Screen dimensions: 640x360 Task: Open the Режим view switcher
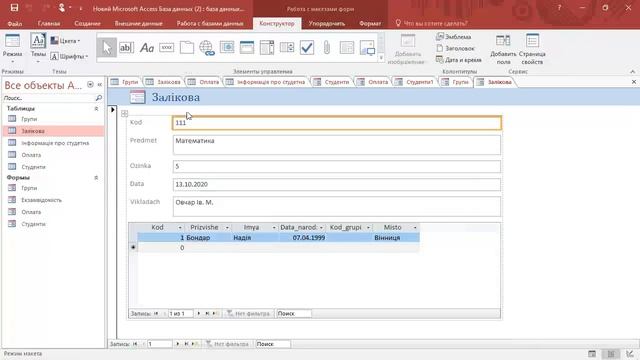12,48
